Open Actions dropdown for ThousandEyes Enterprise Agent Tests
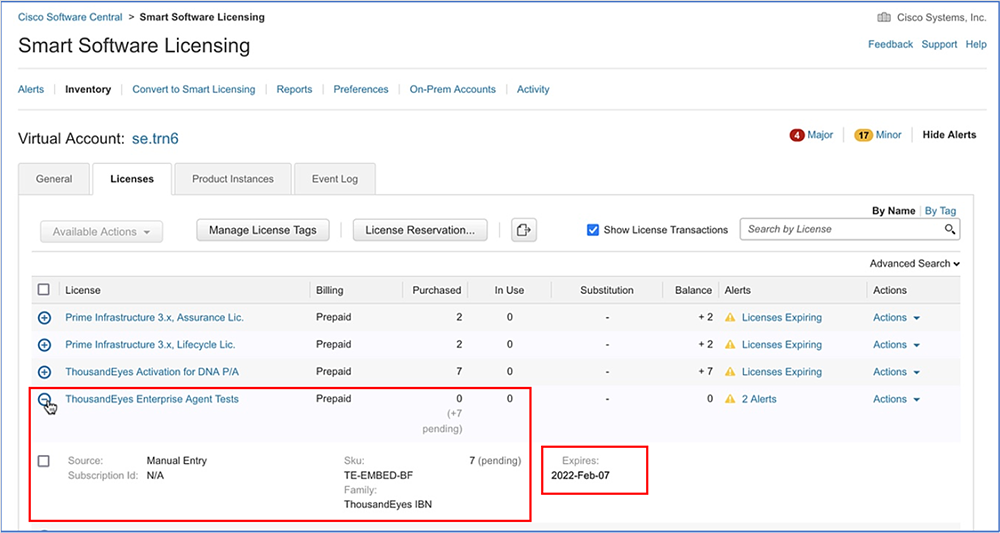The image size is (1000, 533). pyautogui.click(x=896, y=399)
